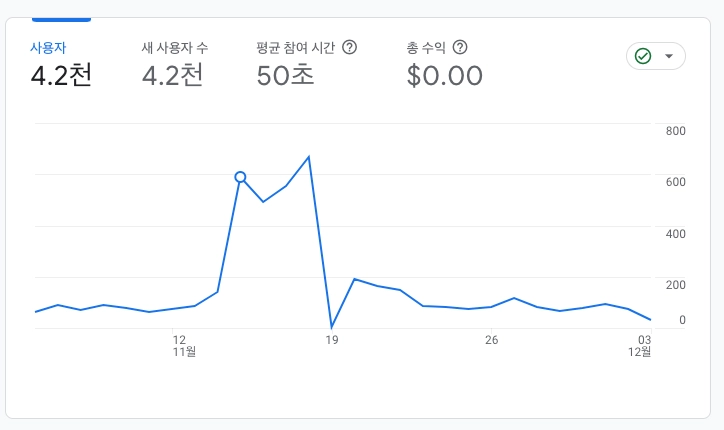Image resolution: width=724 pixels, height=430 pixels.
Task: Click help icon next to 총 수익
Action: pos(460,48)
